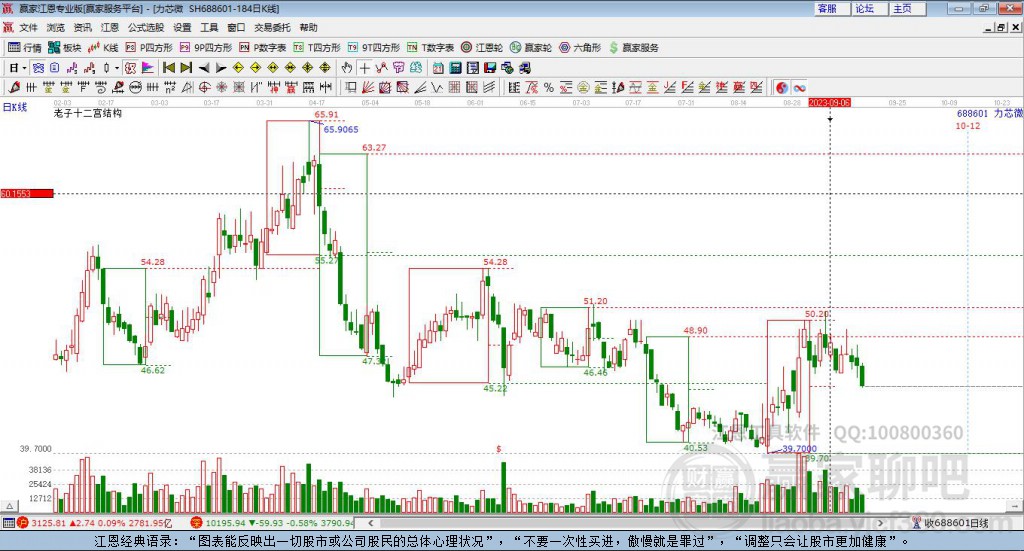Open the 9P四方形 tool
The width and height of the screenshot is (1024, 551).
tap(206, 48)
